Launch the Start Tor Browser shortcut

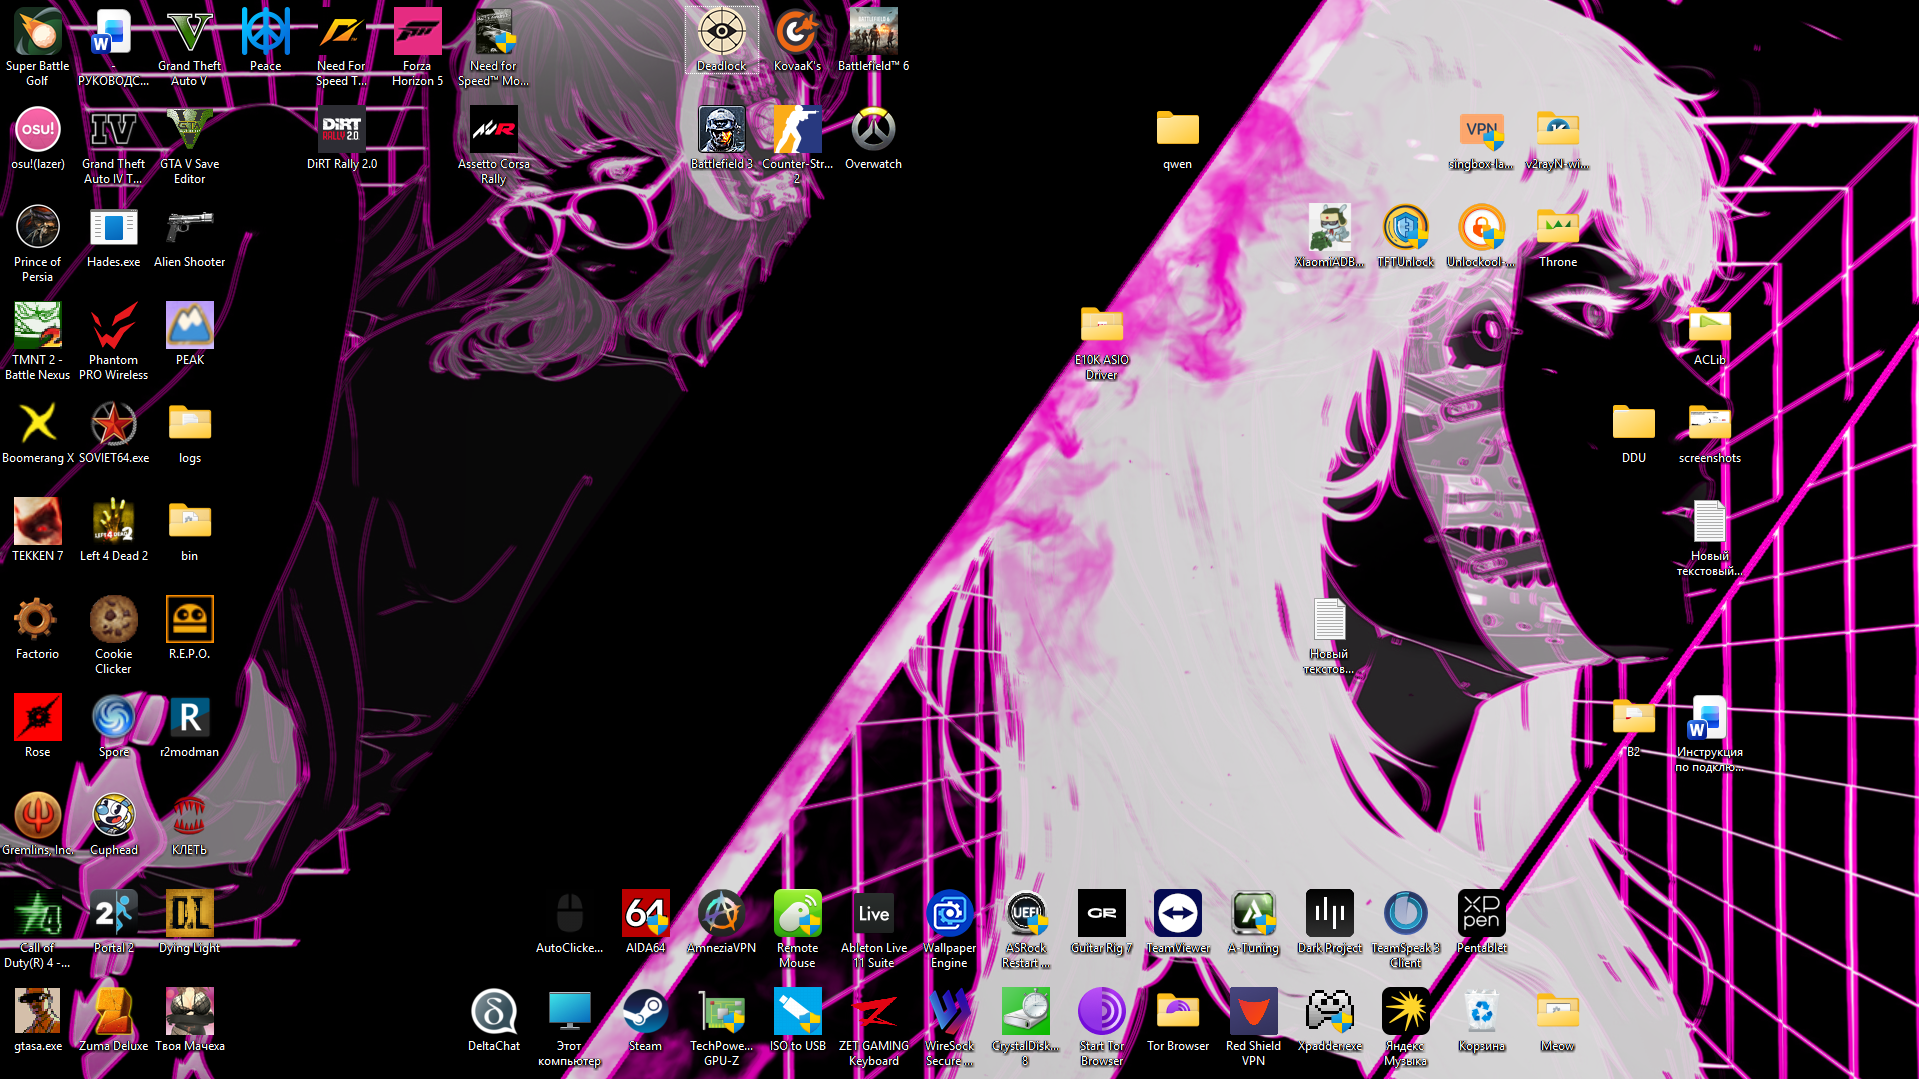coord(1102,1026)
